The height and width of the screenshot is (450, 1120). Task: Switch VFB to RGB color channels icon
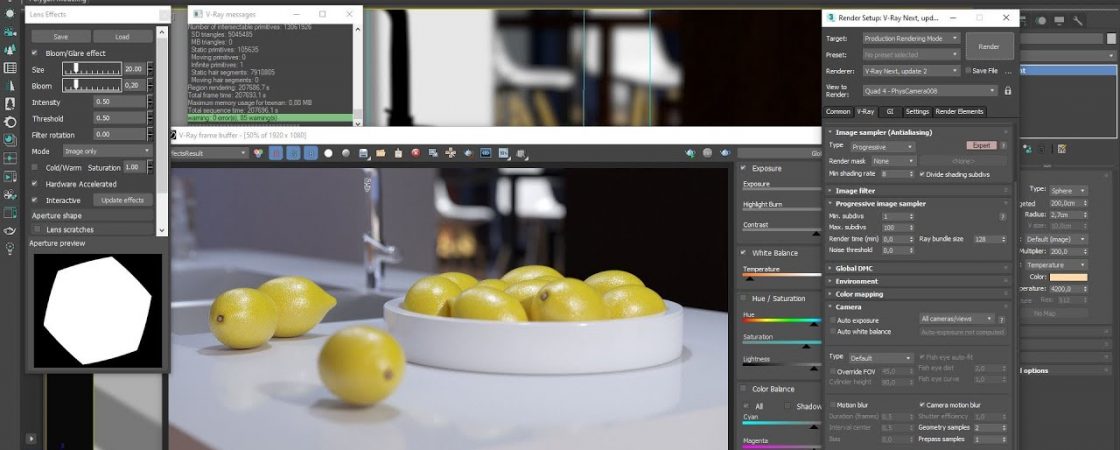(258, 153)
